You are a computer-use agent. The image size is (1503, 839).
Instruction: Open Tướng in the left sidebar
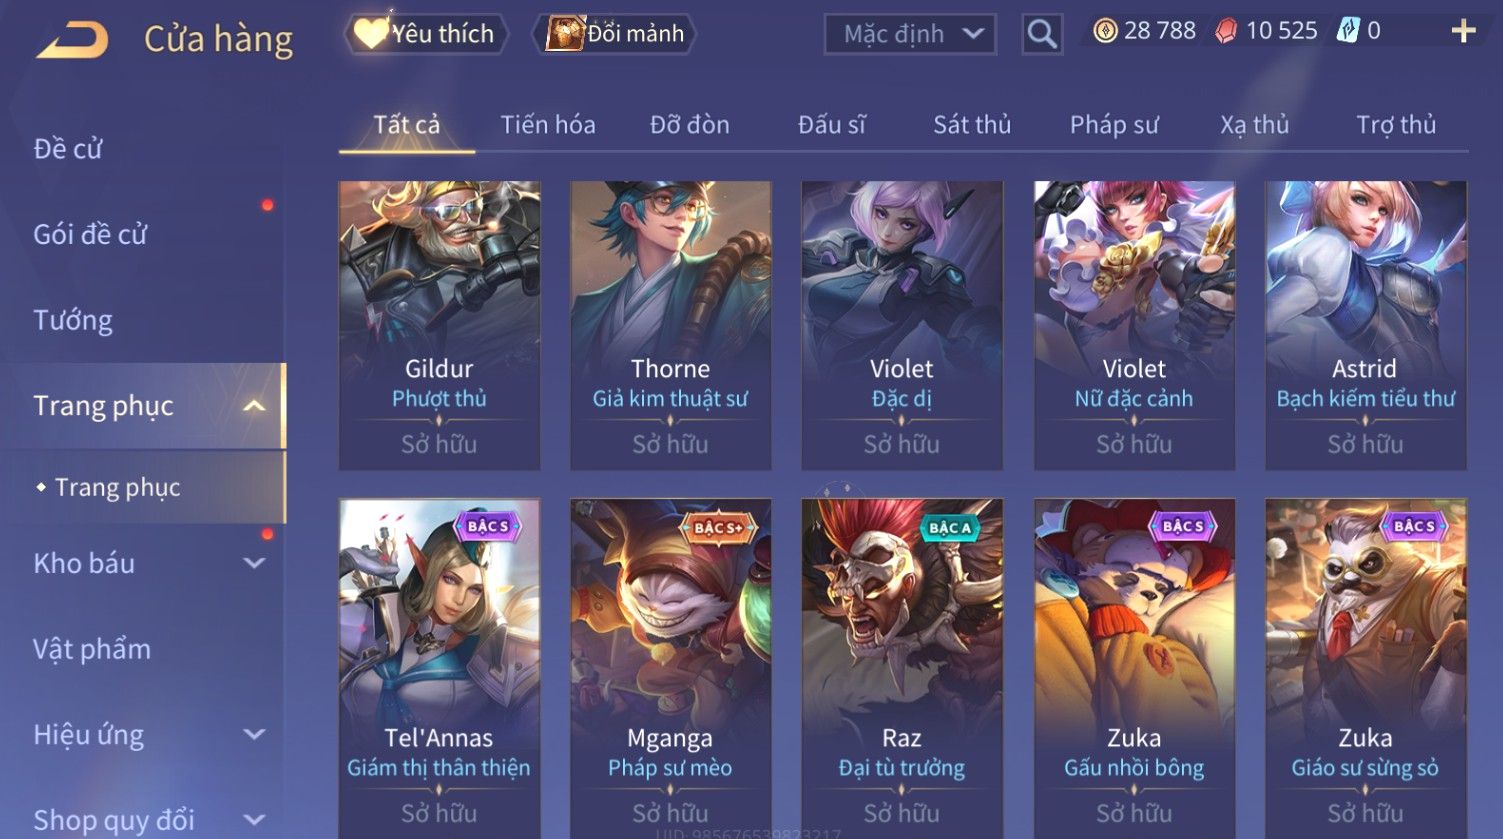point(73,320)
